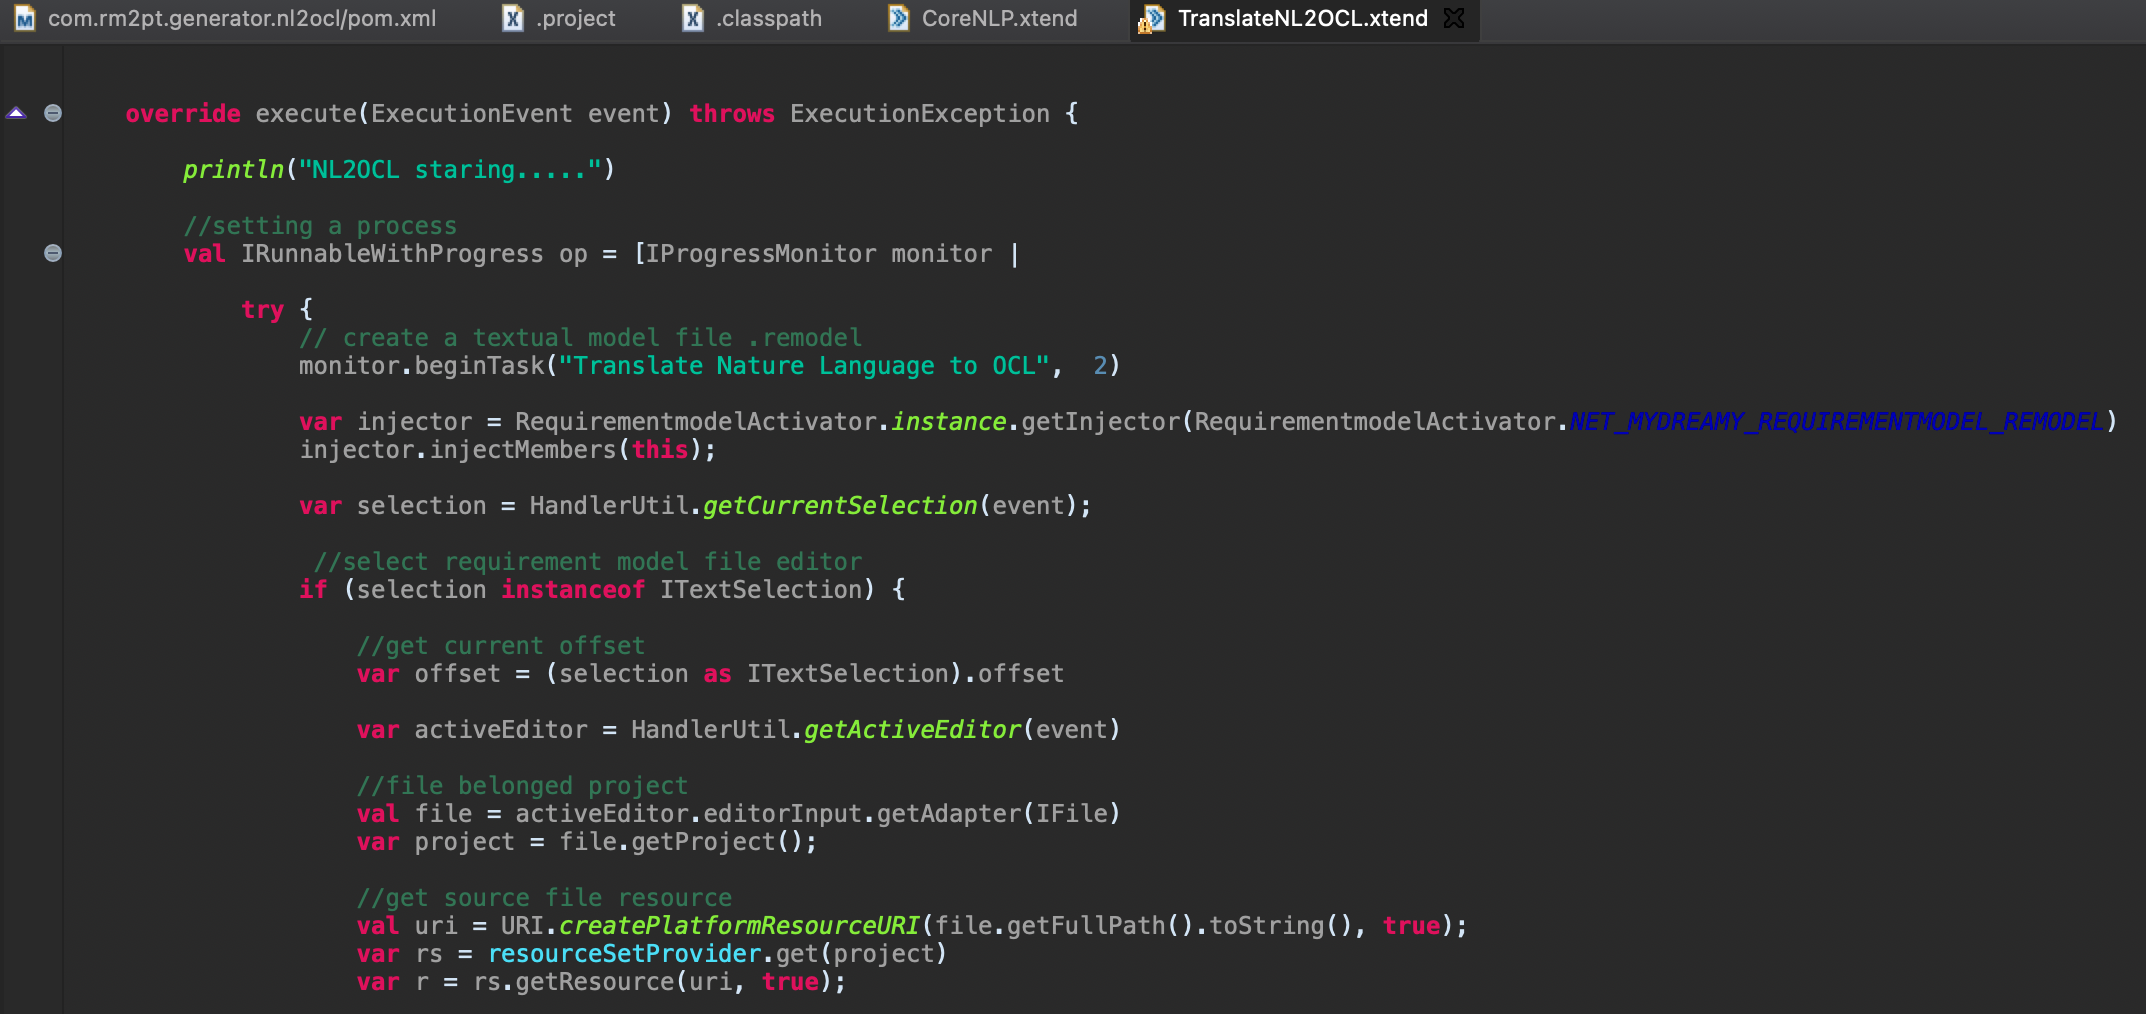Switch to the .project tab
Viewport: 2146px width, 1014px height.
pyautogui.click(x=559, y=18)
